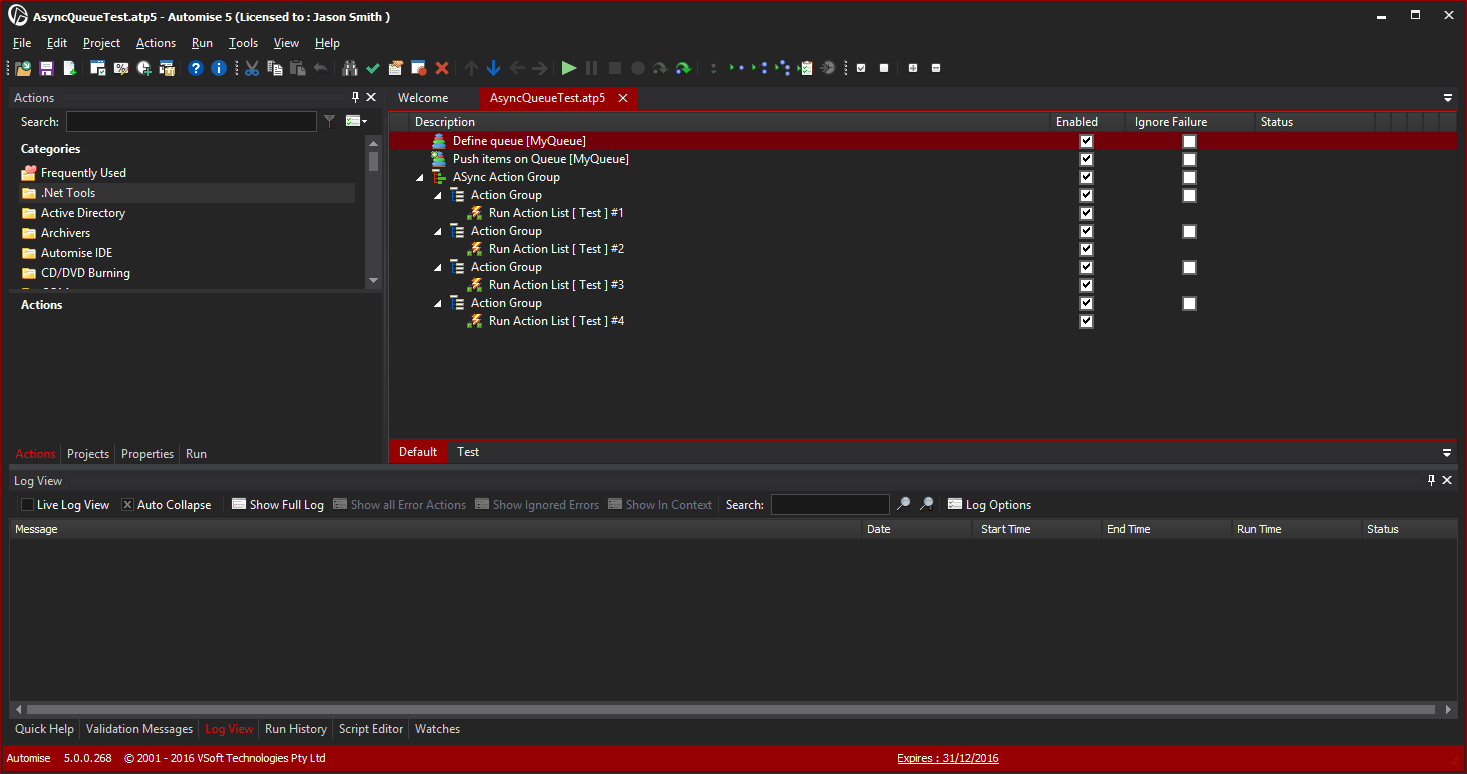Toggle Ignore Failure for Define queue [MyQueue]
The image size is (1467, 774).
pos(1189,141)
